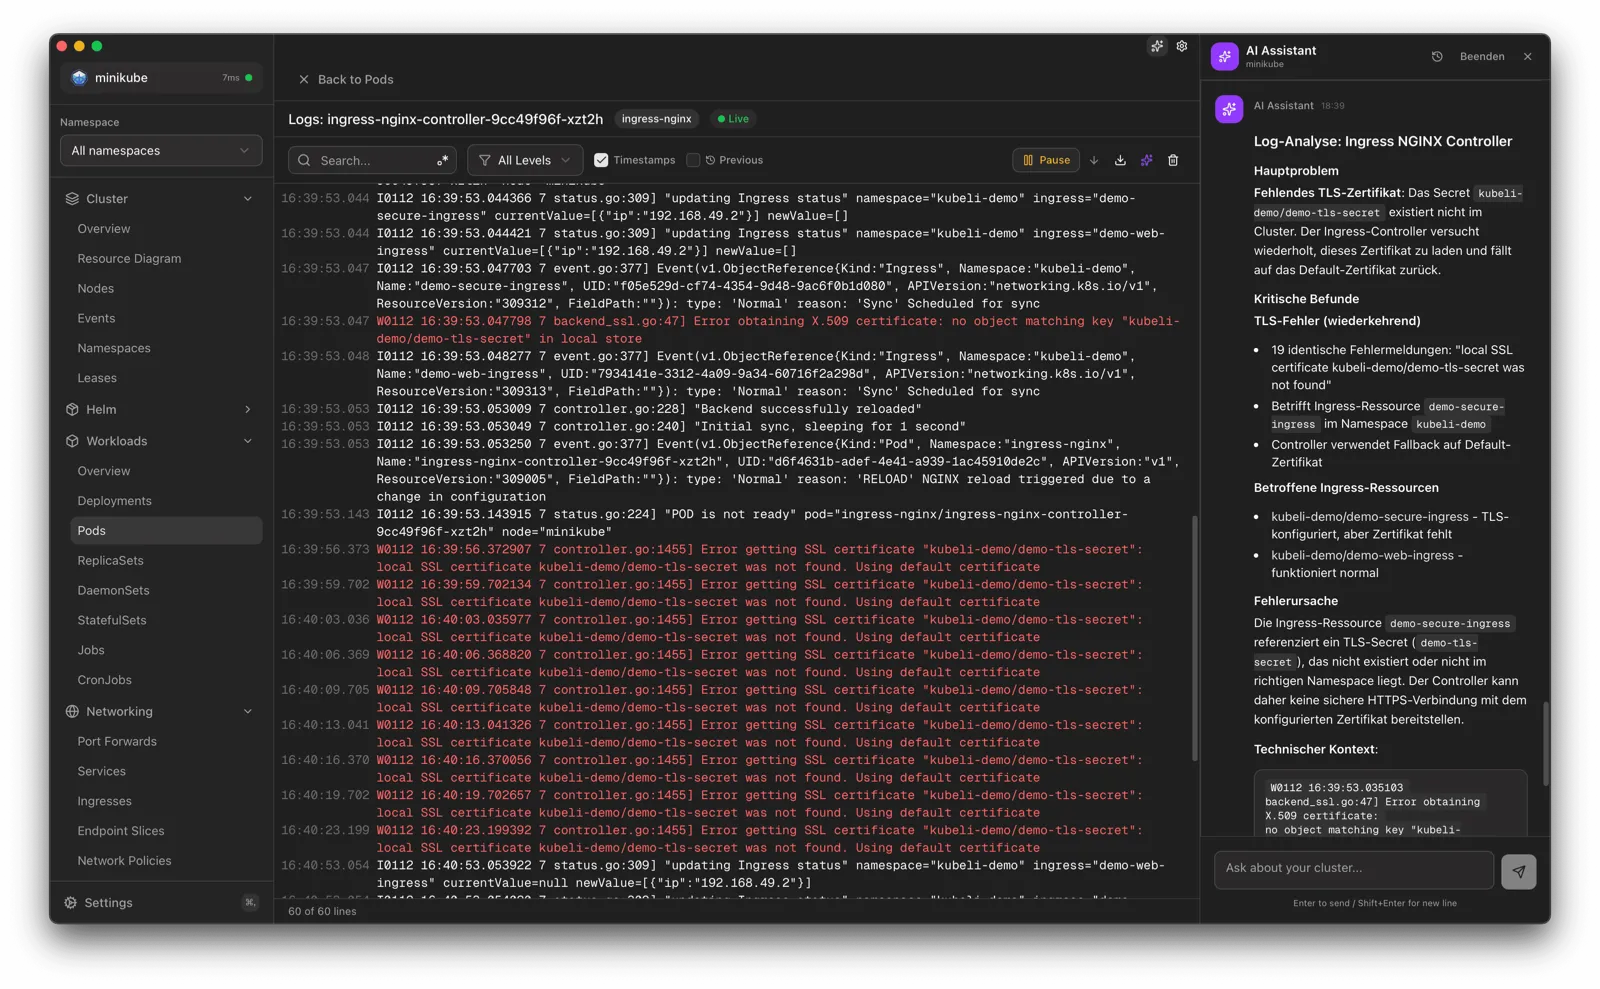Open Leases page
Screen dimensions: 1600x989
tap(97, 379)
